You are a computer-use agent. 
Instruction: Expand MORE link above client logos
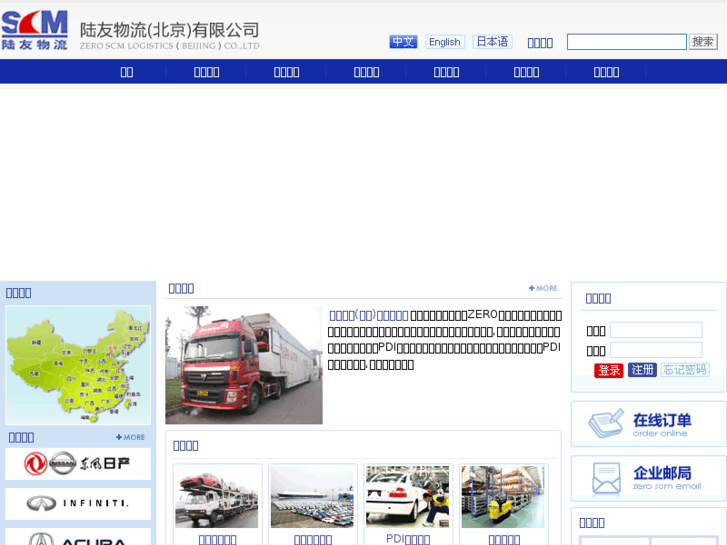coord(130,437)
